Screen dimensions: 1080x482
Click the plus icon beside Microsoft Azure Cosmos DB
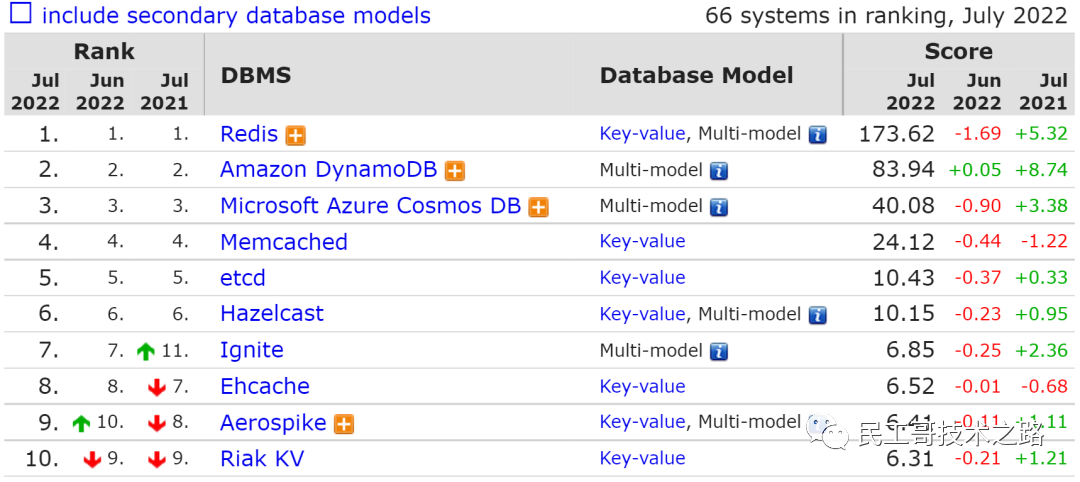coord(538,207)
